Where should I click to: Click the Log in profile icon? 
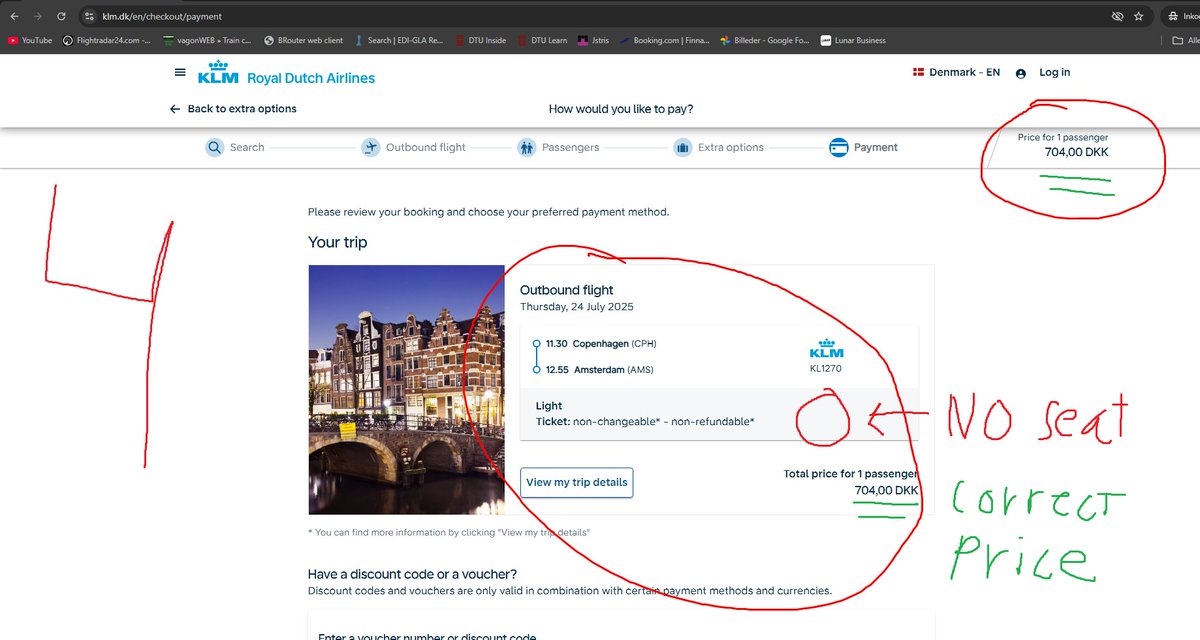(x=1021, y=73)
